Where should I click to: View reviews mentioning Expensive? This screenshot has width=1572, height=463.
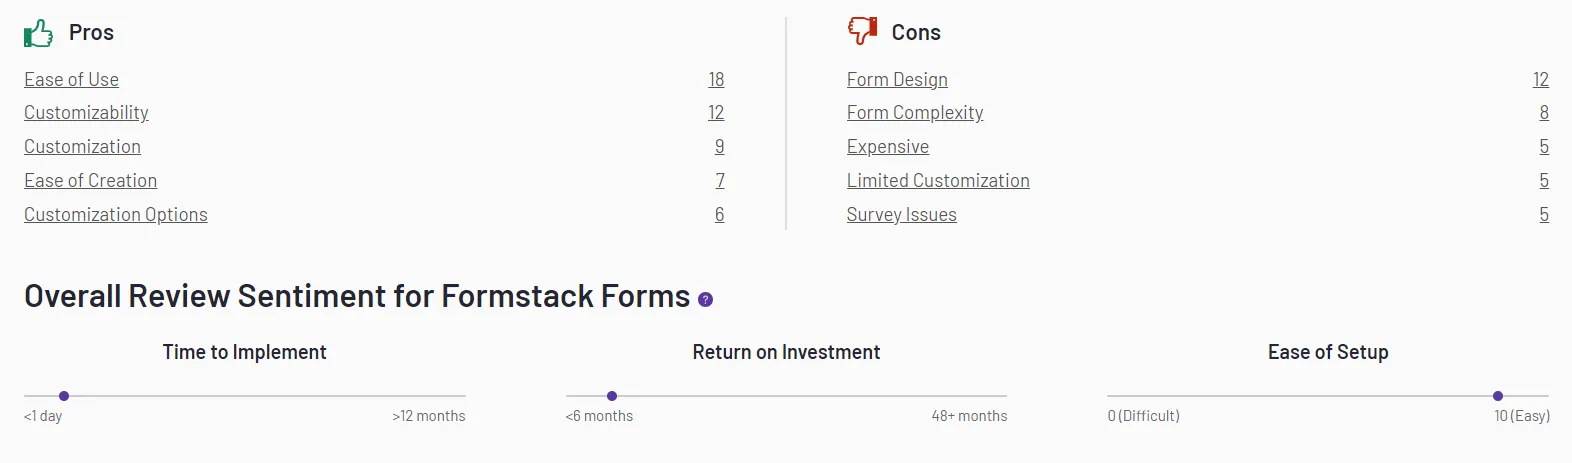coord(888,147)
